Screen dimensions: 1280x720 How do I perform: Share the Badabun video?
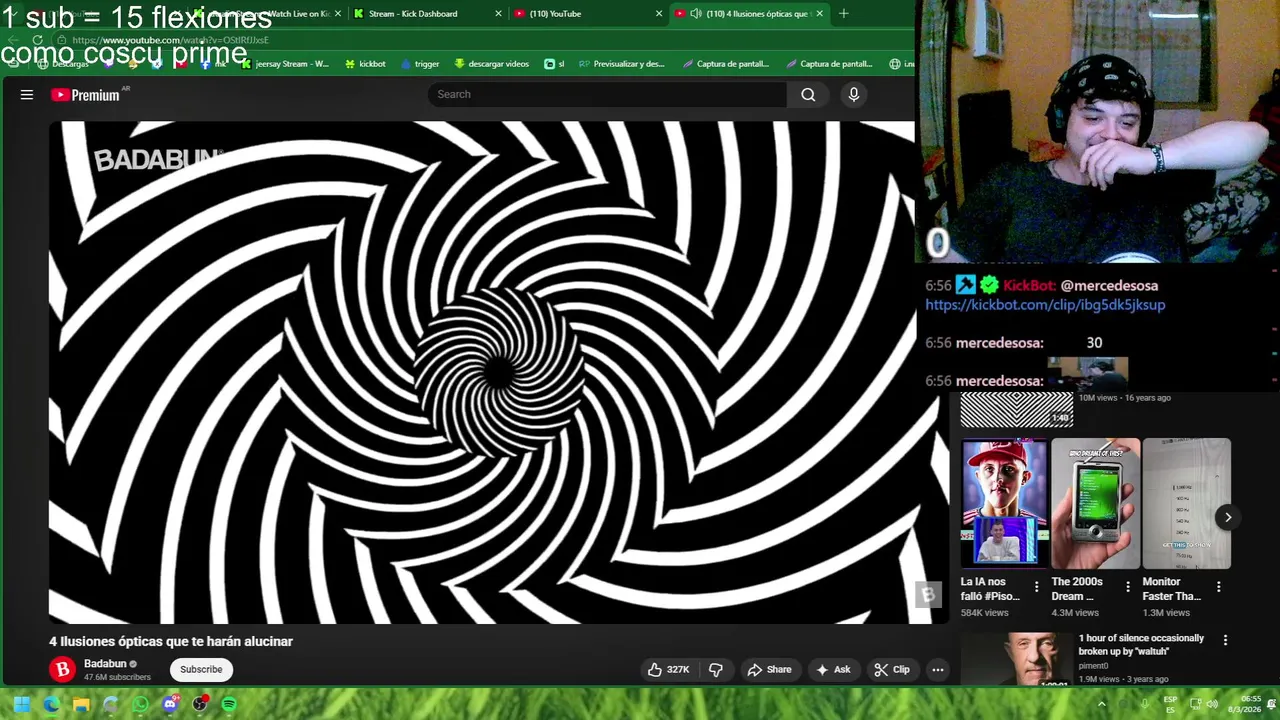pos(769,669)
